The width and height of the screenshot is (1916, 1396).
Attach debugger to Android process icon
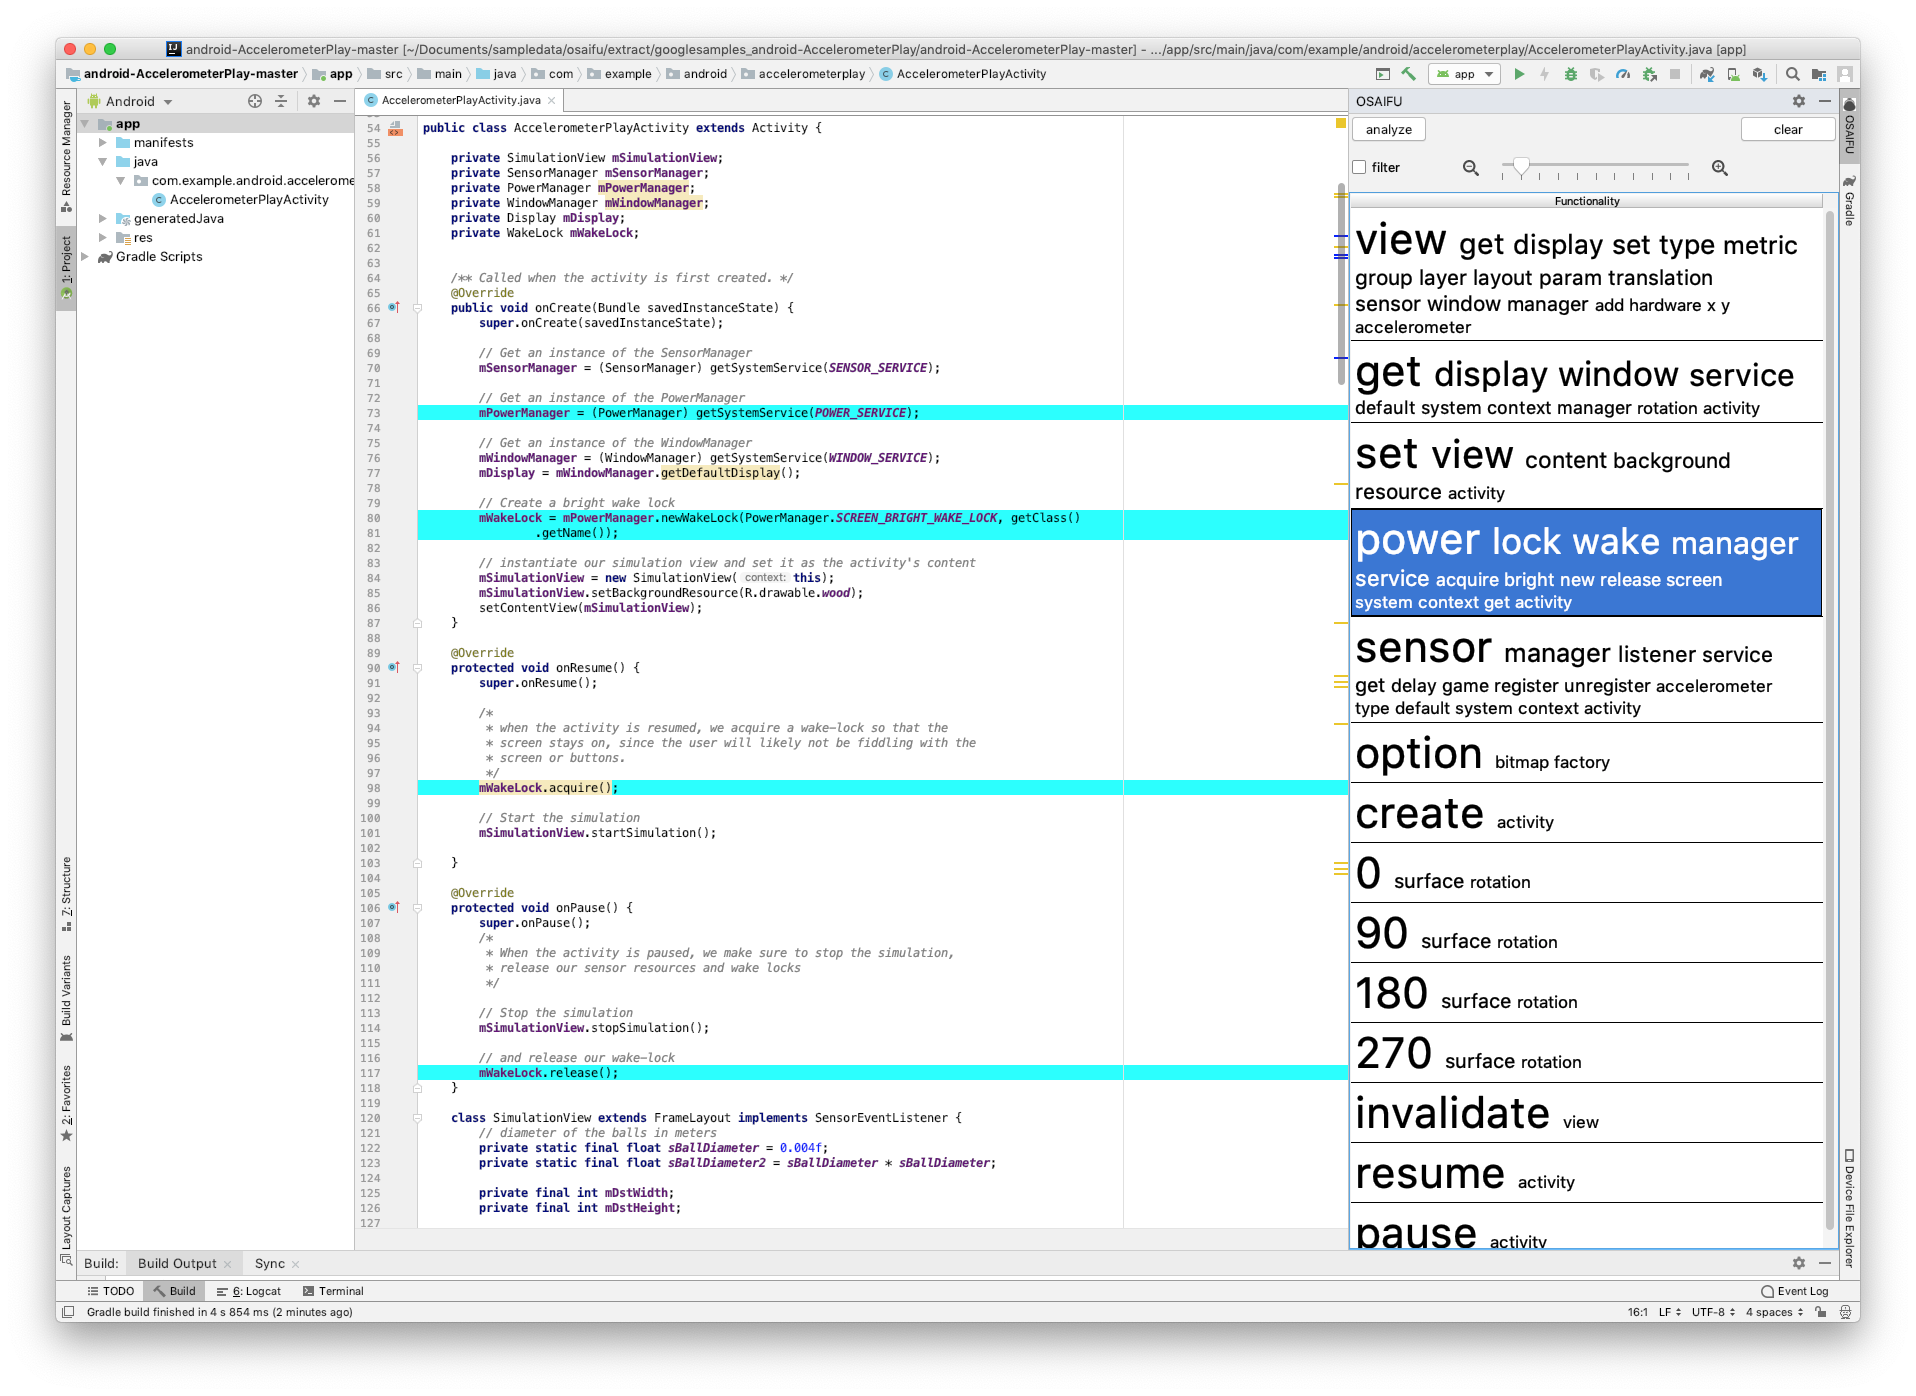(1650, 74)
